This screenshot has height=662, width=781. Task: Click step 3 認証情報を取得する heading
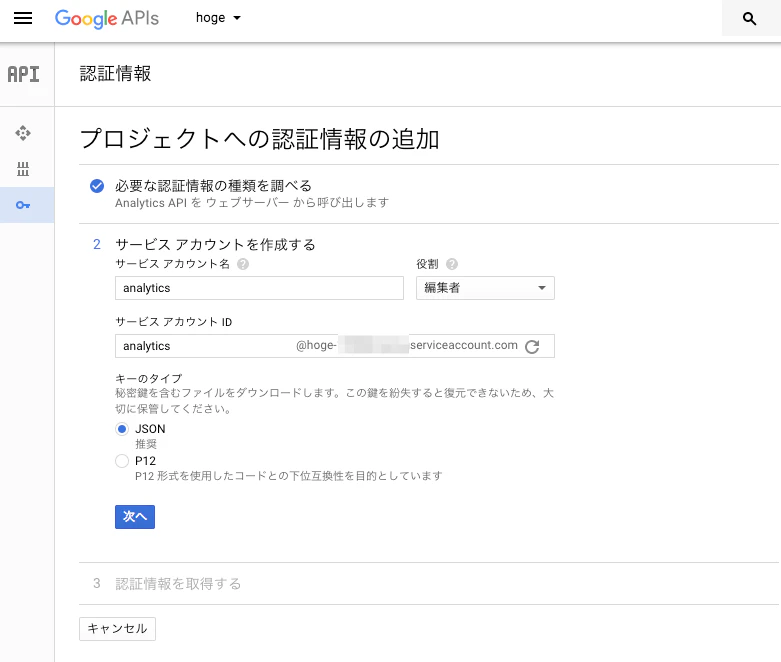click(x=178, y=583)
